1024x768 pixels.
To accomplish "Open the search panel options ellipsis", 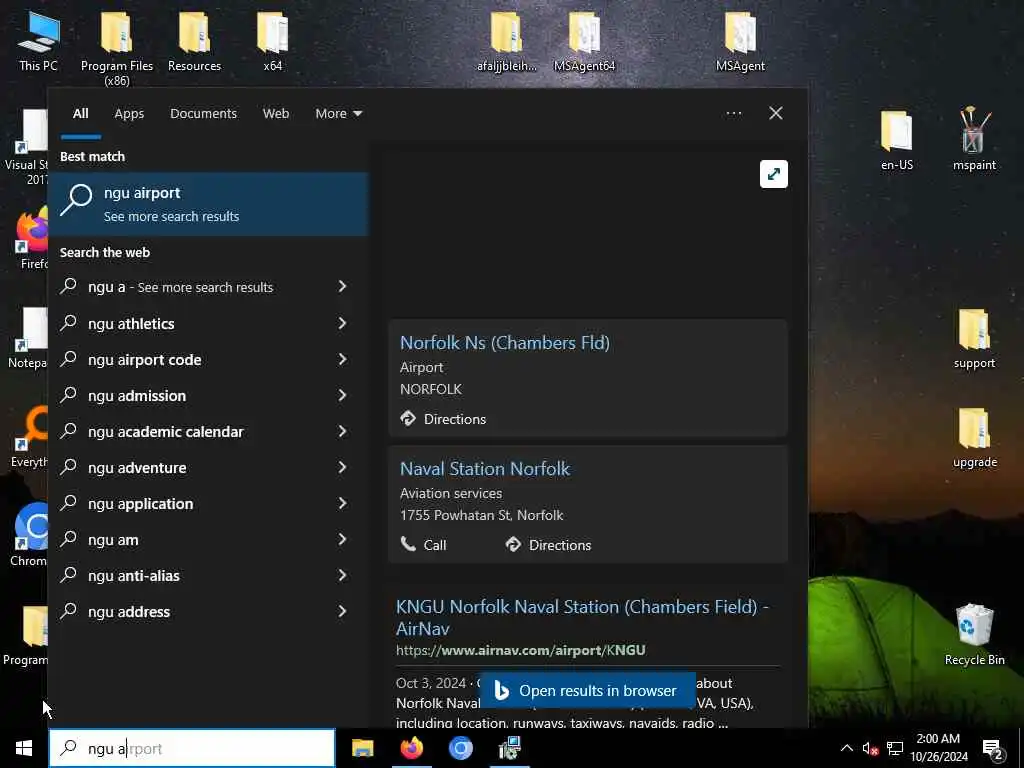I will pos(734,113).
